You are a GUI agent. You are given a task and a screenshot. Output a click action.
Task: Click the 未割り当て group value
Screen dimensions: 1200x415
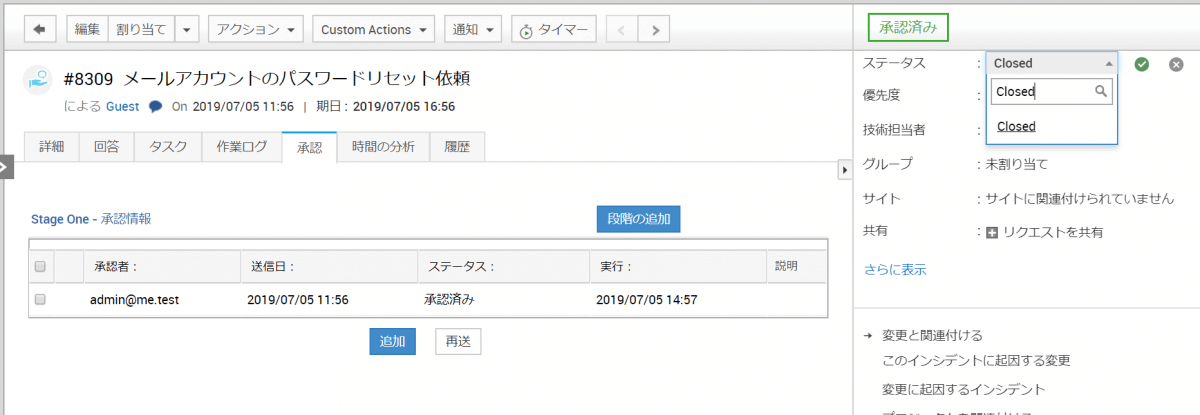(1016, 164)
